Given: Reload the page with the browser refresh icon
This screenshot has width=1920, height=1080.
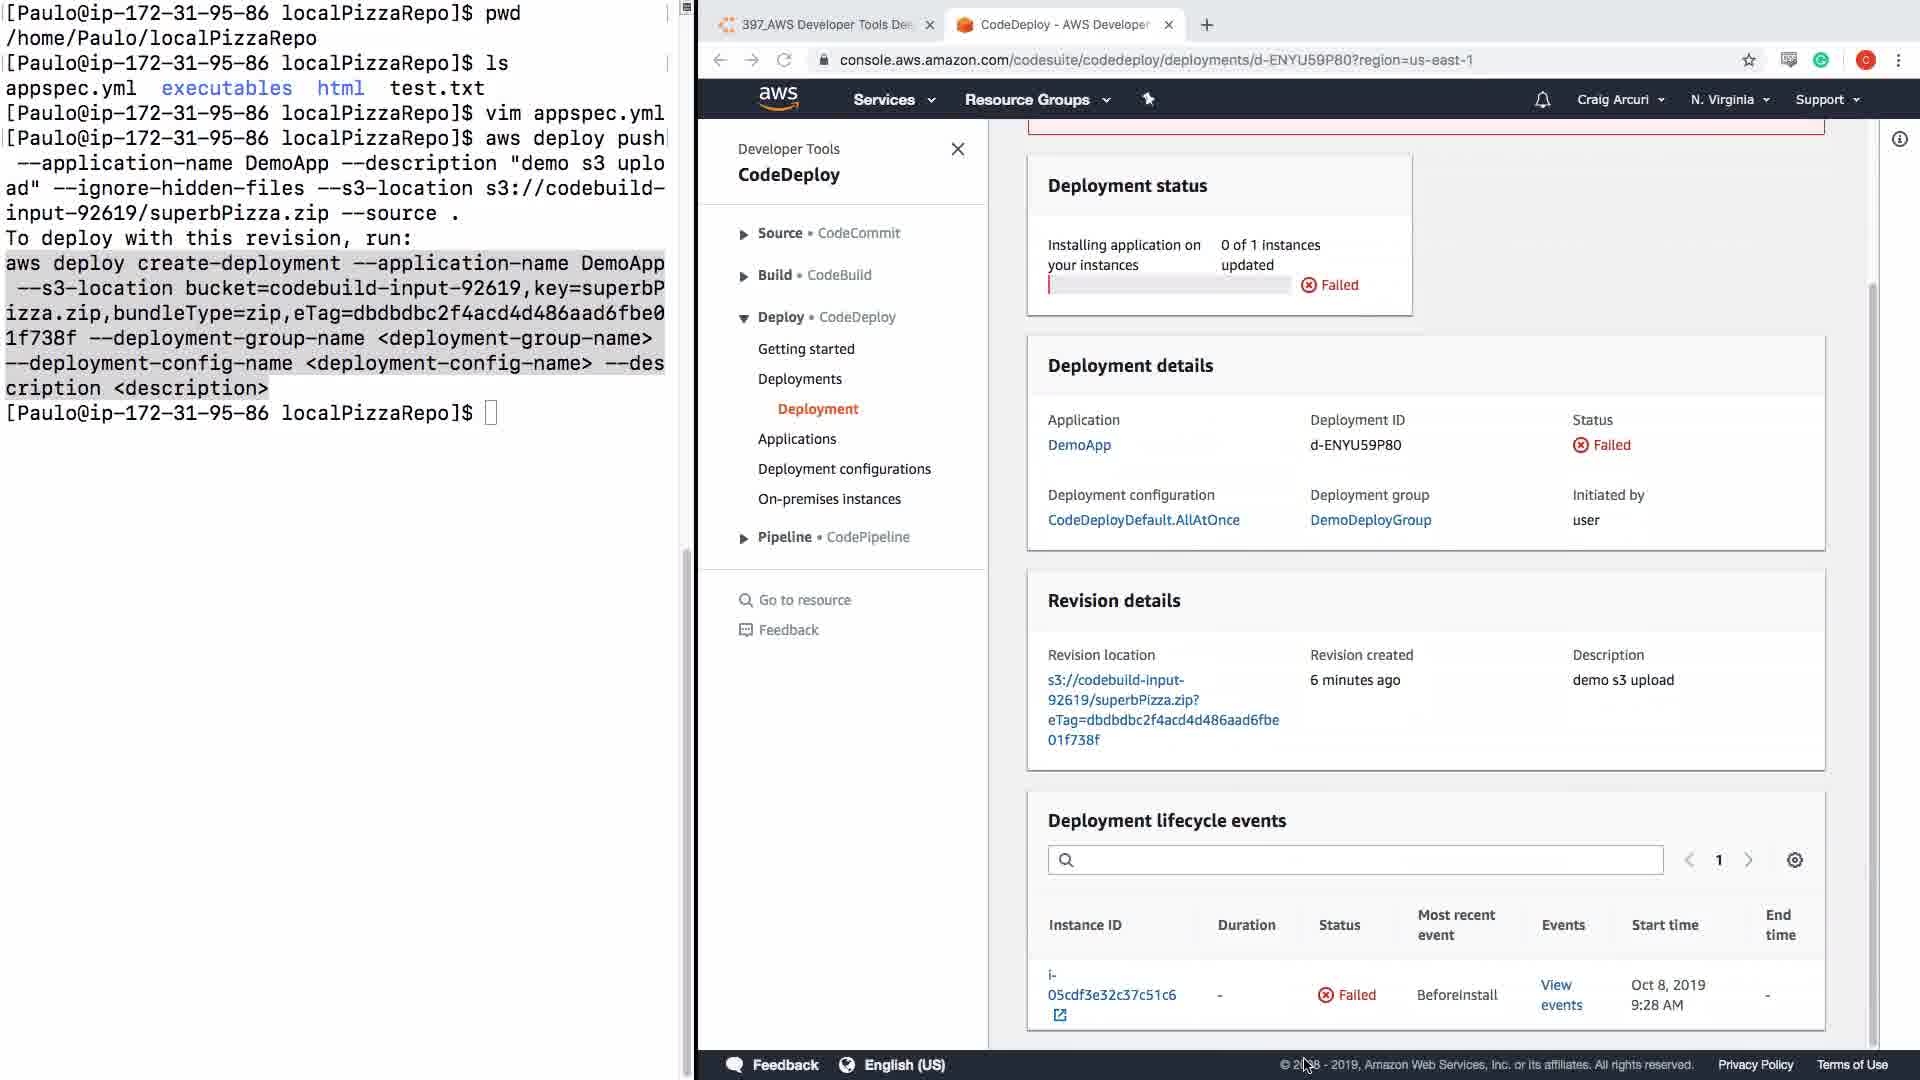Looking at the screenshot, I should click(784, 60).
